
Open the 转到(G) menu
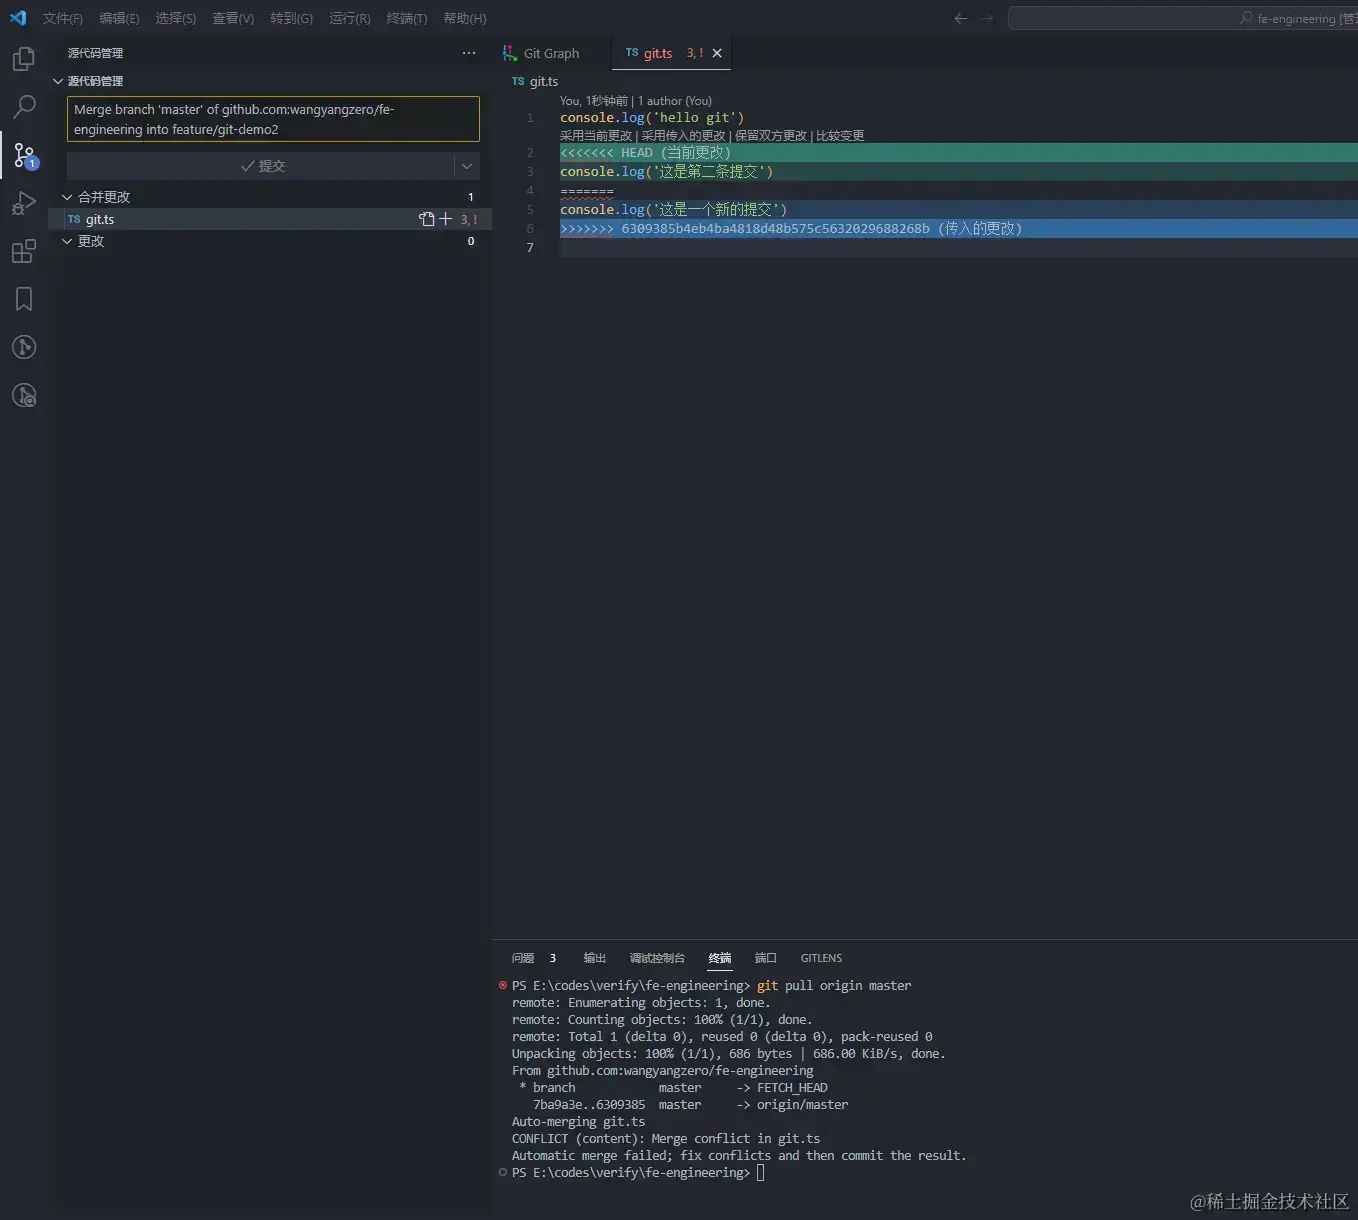(x=291, y=18)
